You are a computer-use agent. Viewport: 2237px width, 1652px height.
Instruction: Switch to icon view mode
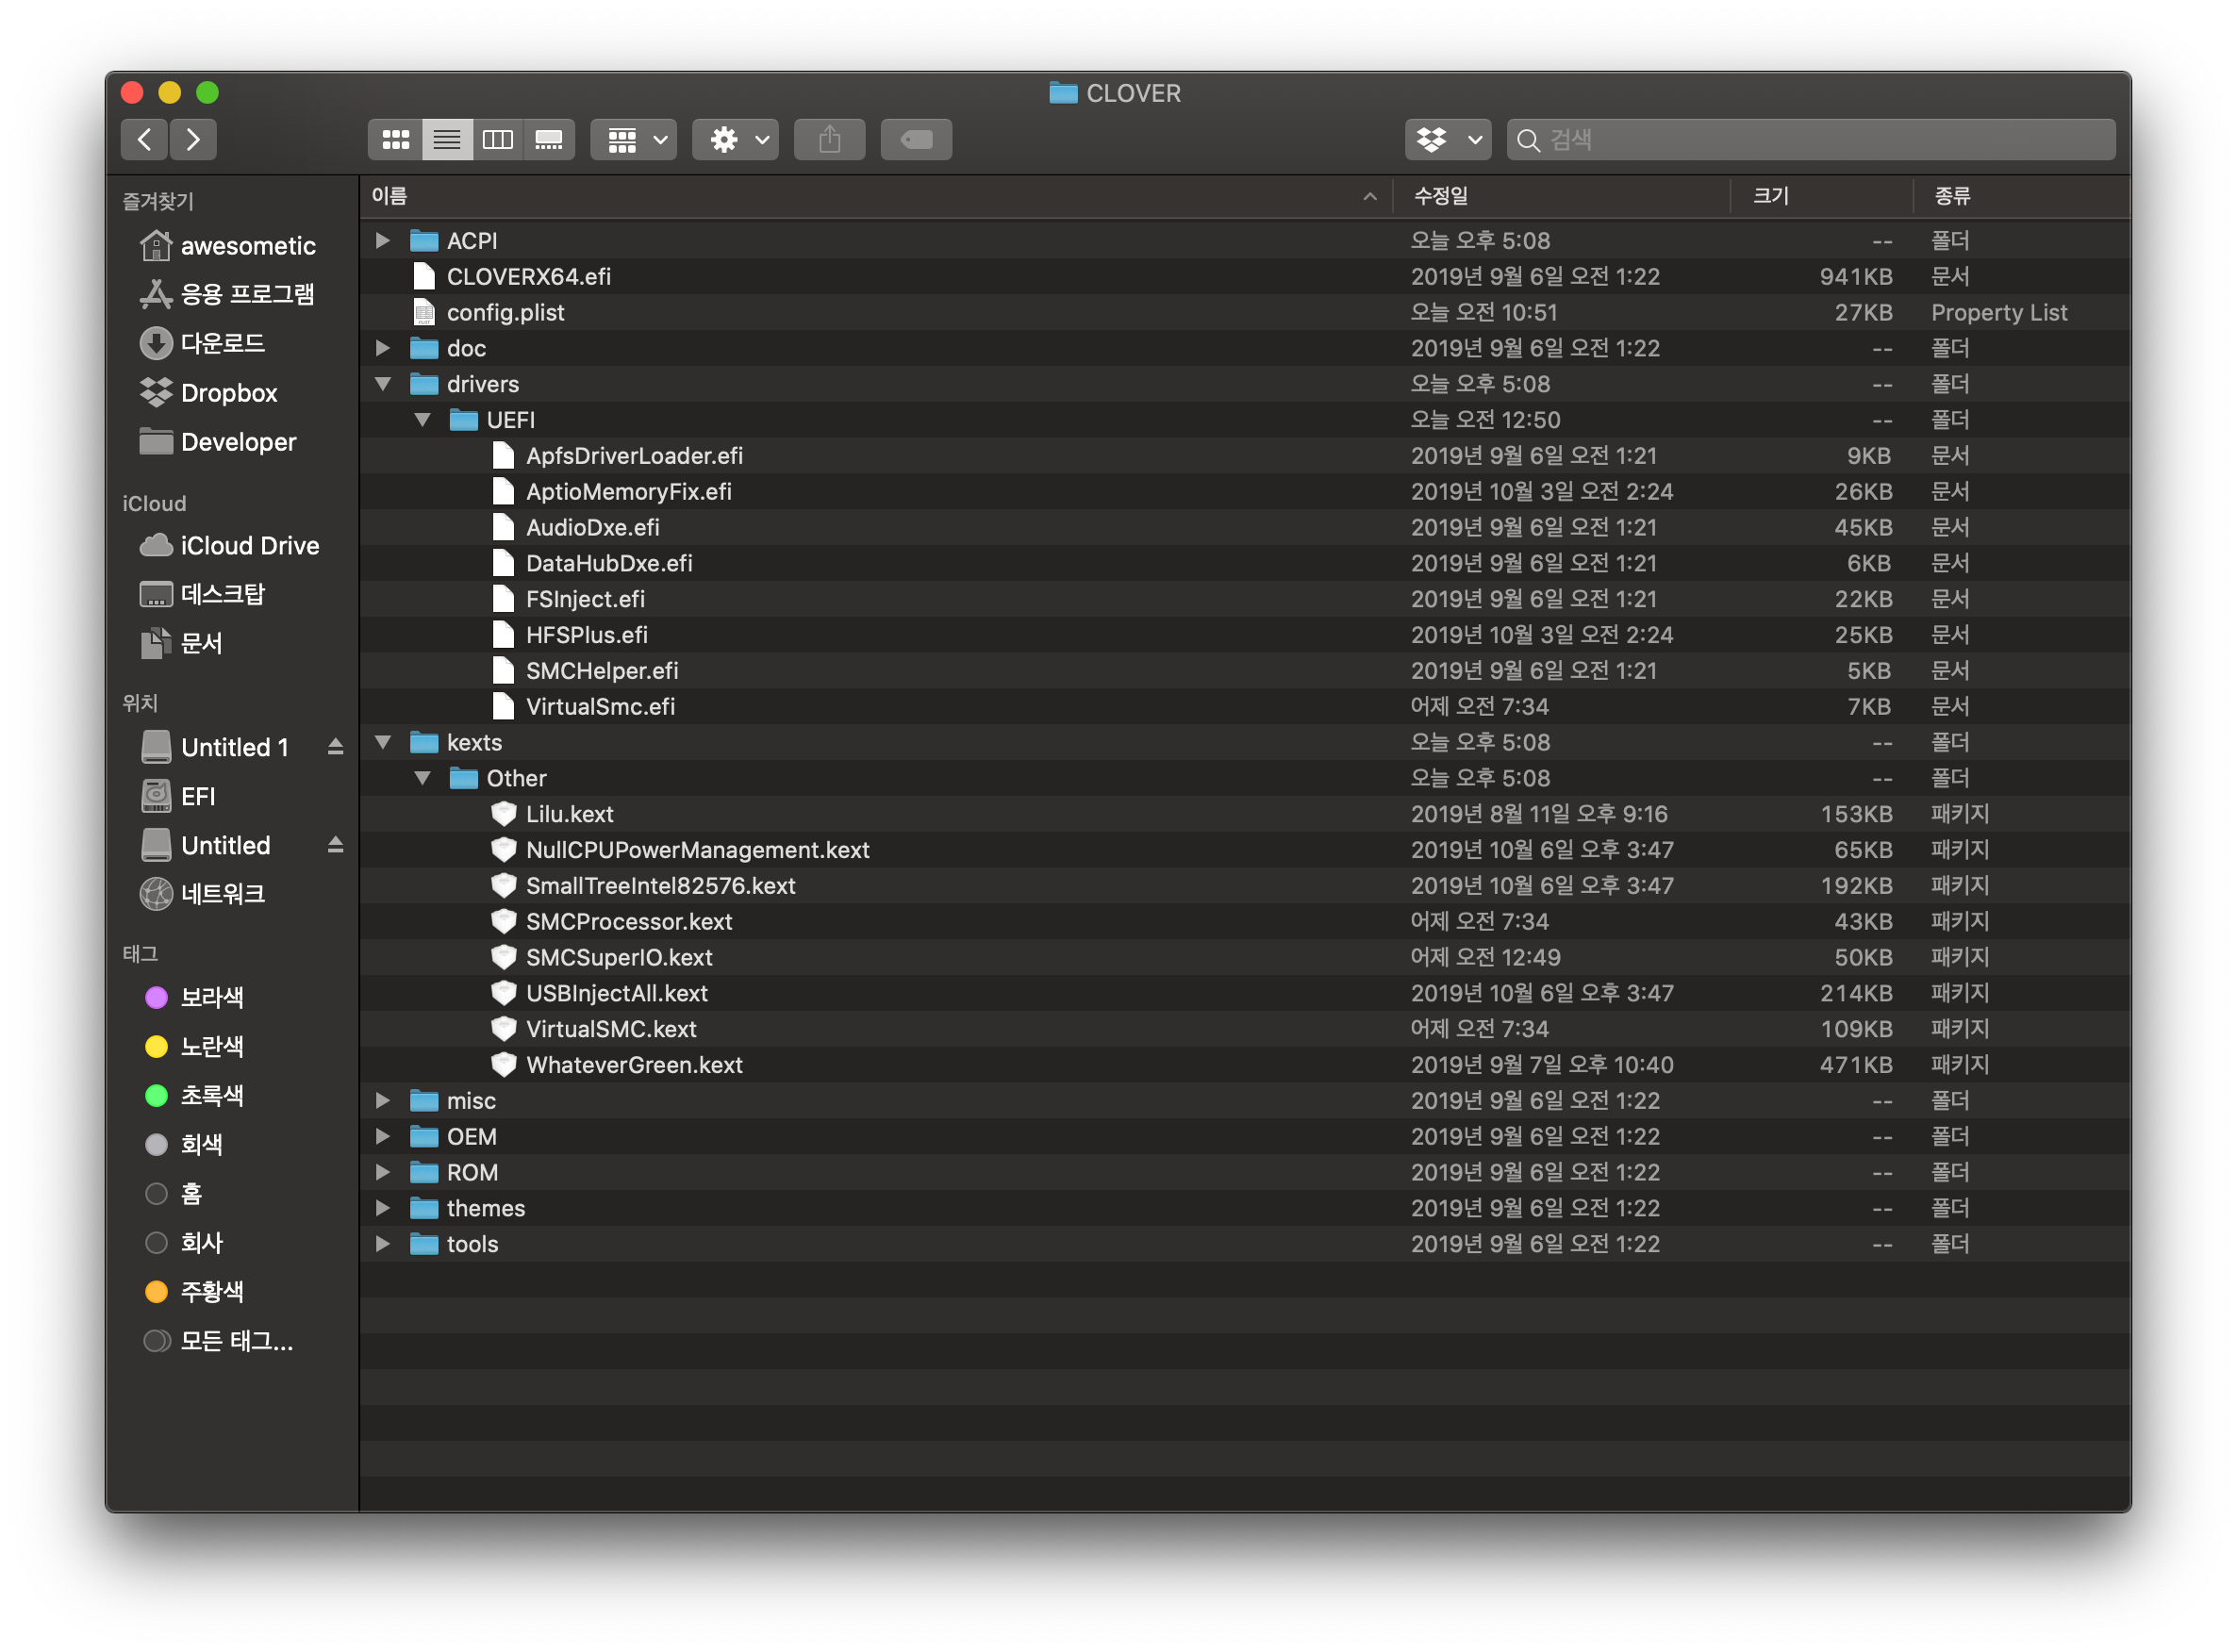pos(395,140)
